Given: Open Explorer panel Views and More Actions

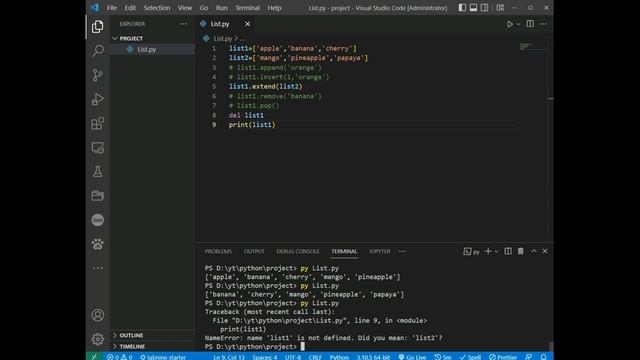Looking at the screenshot, I should pos(183,24).
